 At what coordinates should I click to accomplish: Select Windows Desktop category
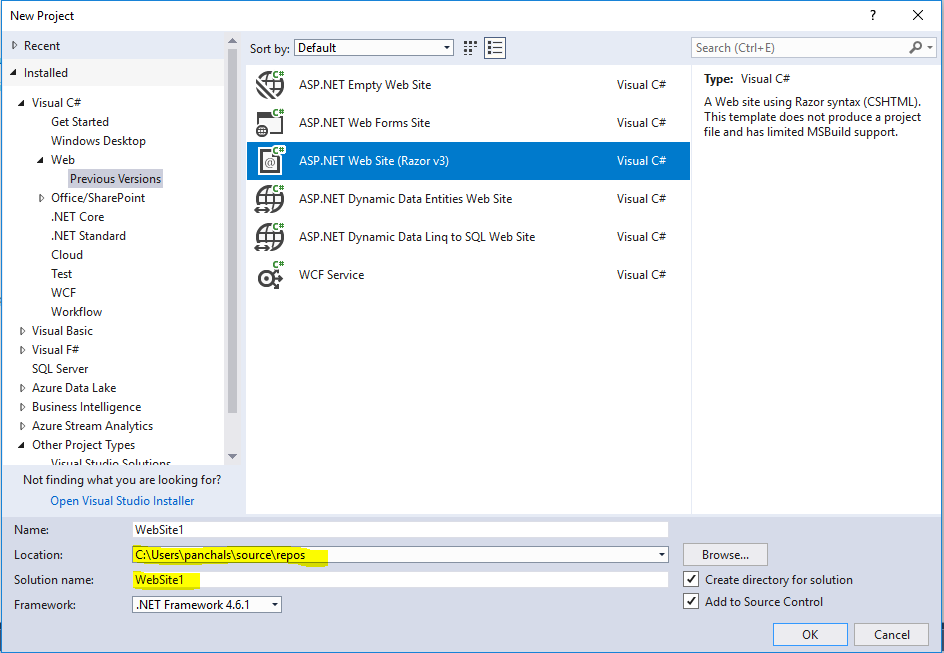pos(98,141)
